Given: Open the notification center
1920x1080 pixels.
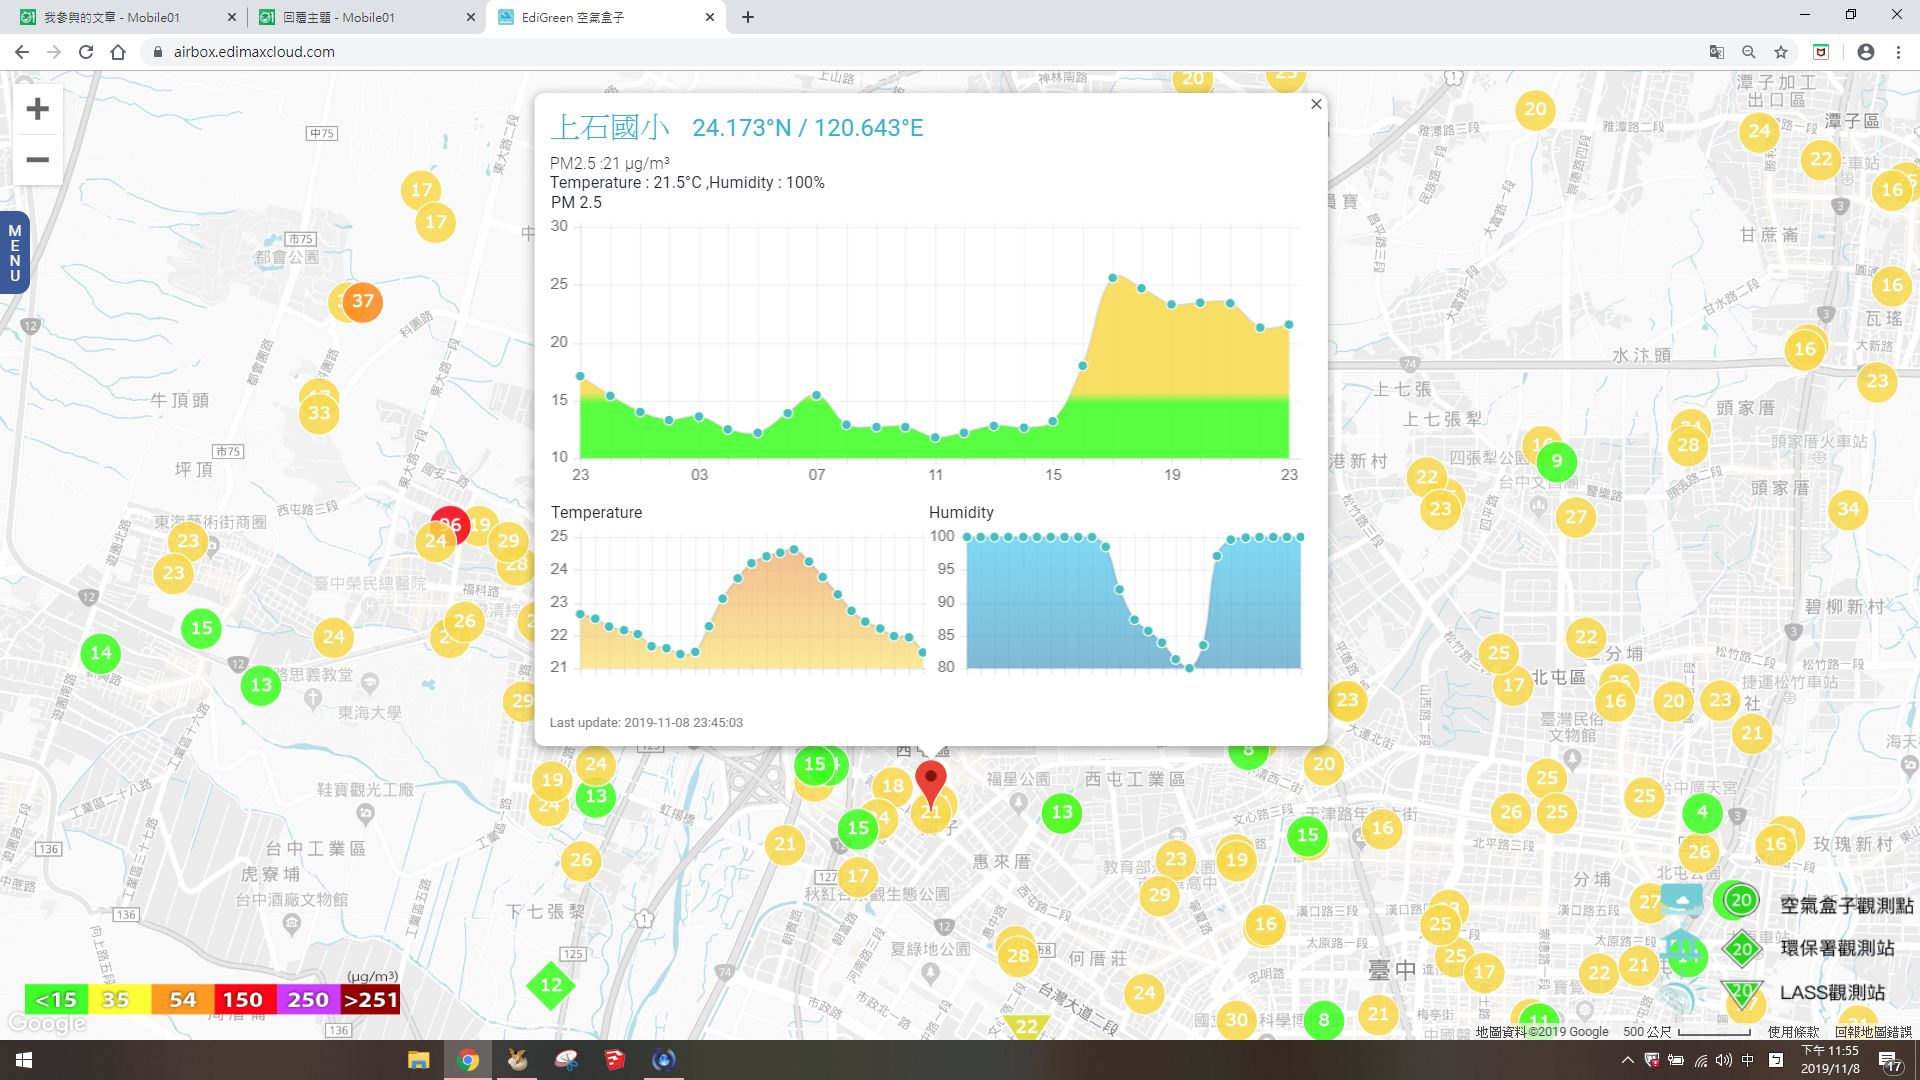Looking at the screenshot, I should coord(1890,1061).
